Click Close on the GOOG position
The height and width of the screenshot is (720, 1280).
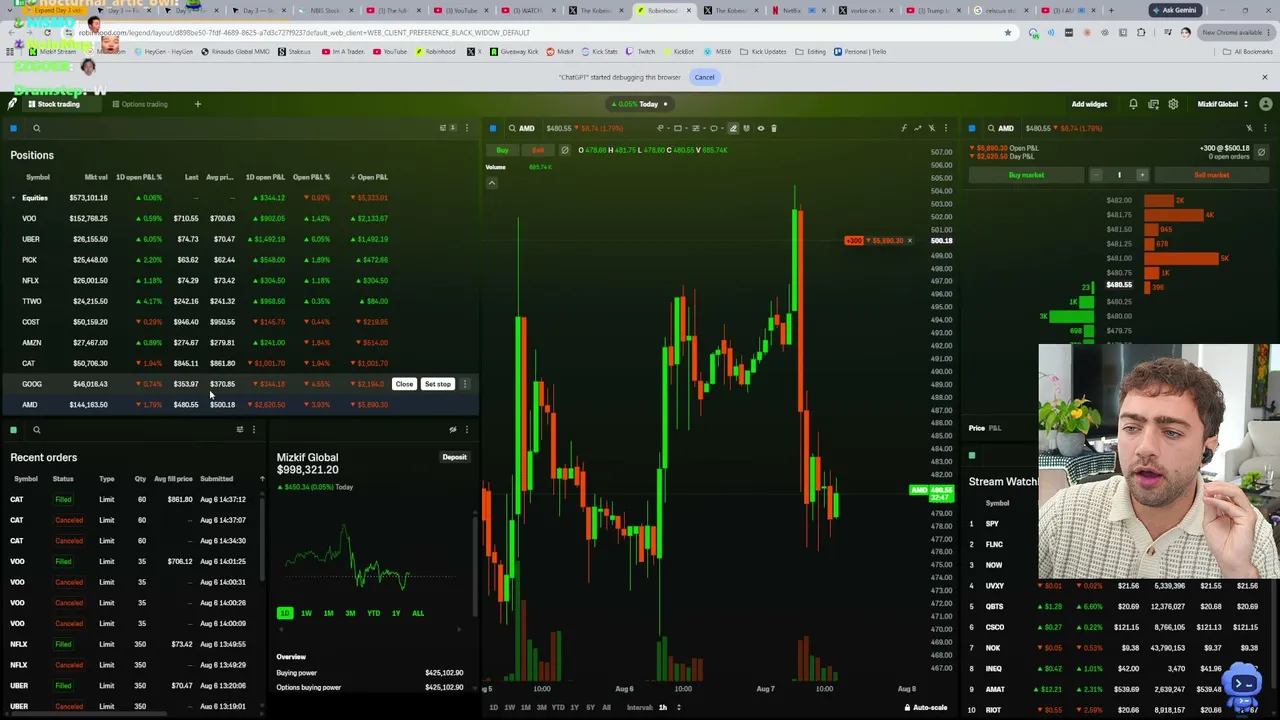(x=404, y=384)
